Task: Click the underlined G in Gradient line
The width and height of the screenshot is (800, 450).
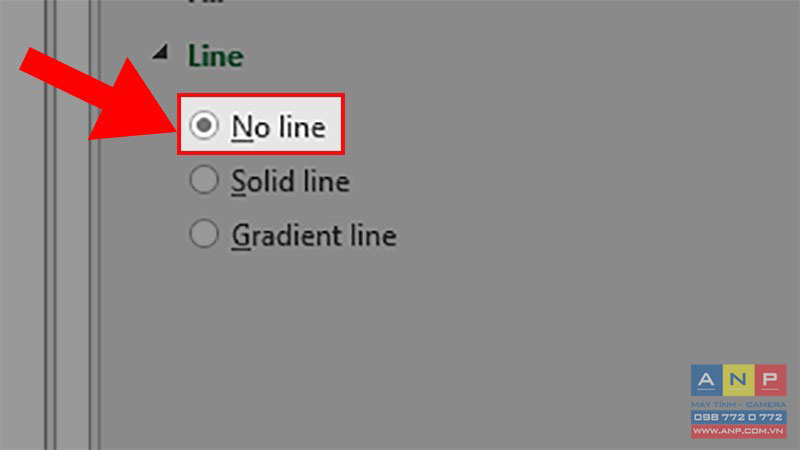Action: [241, 236]
